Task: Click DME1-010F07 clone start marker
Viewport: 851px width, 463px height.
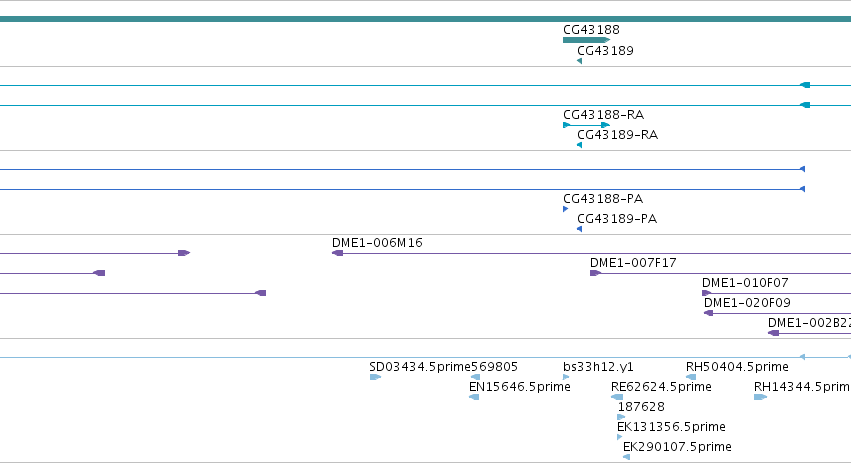Action: (707, 293)
